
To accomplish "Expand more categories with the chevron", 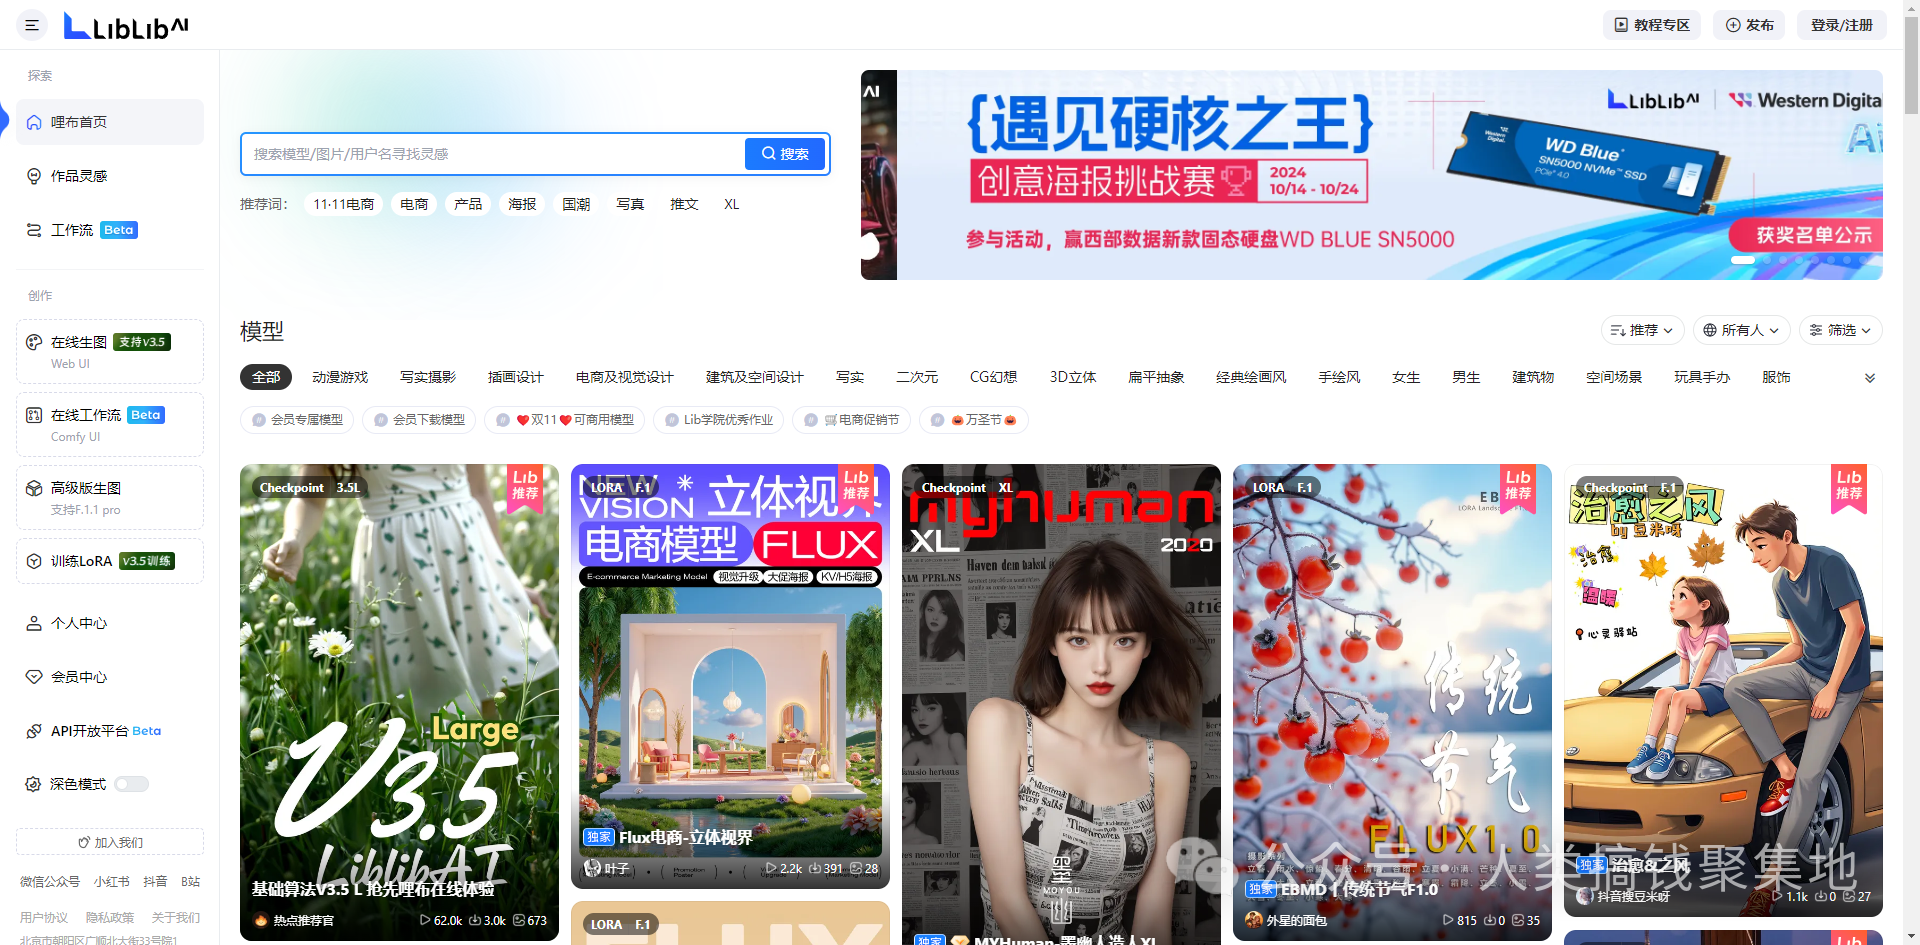I will (1868, 378).
